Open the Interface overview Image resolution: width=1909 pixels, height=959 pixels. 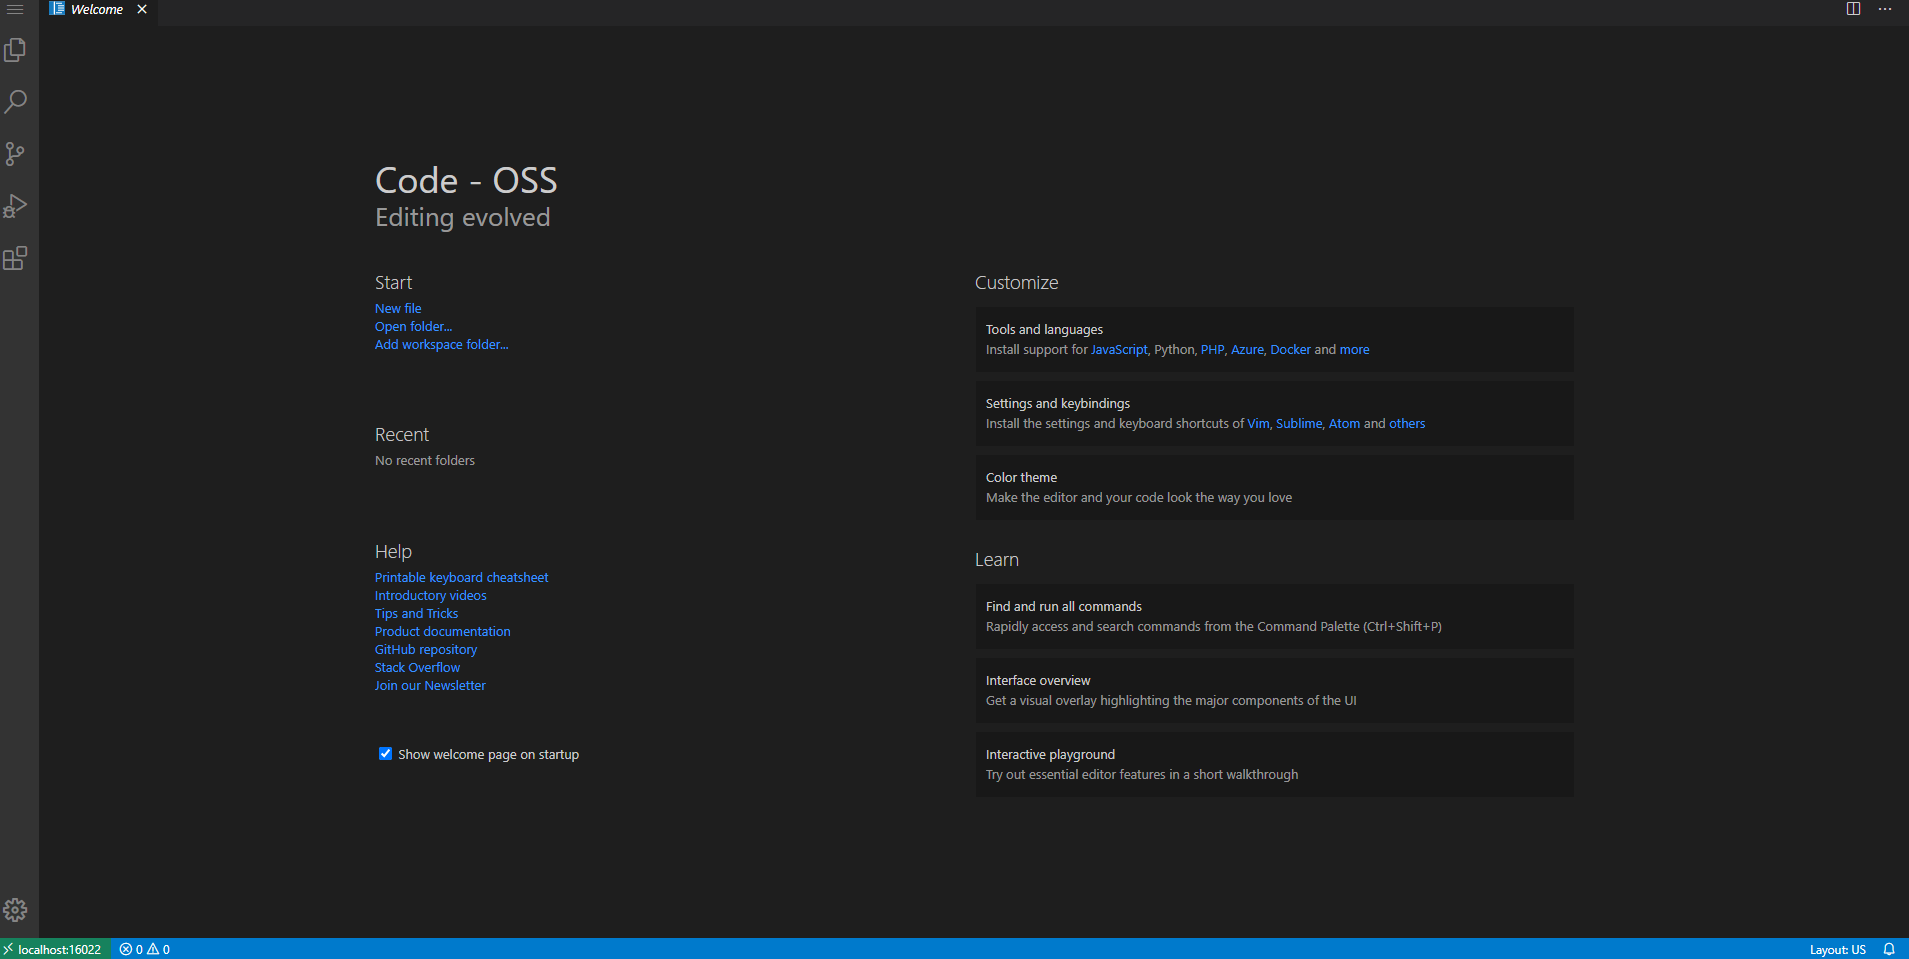pos(1274,691)
